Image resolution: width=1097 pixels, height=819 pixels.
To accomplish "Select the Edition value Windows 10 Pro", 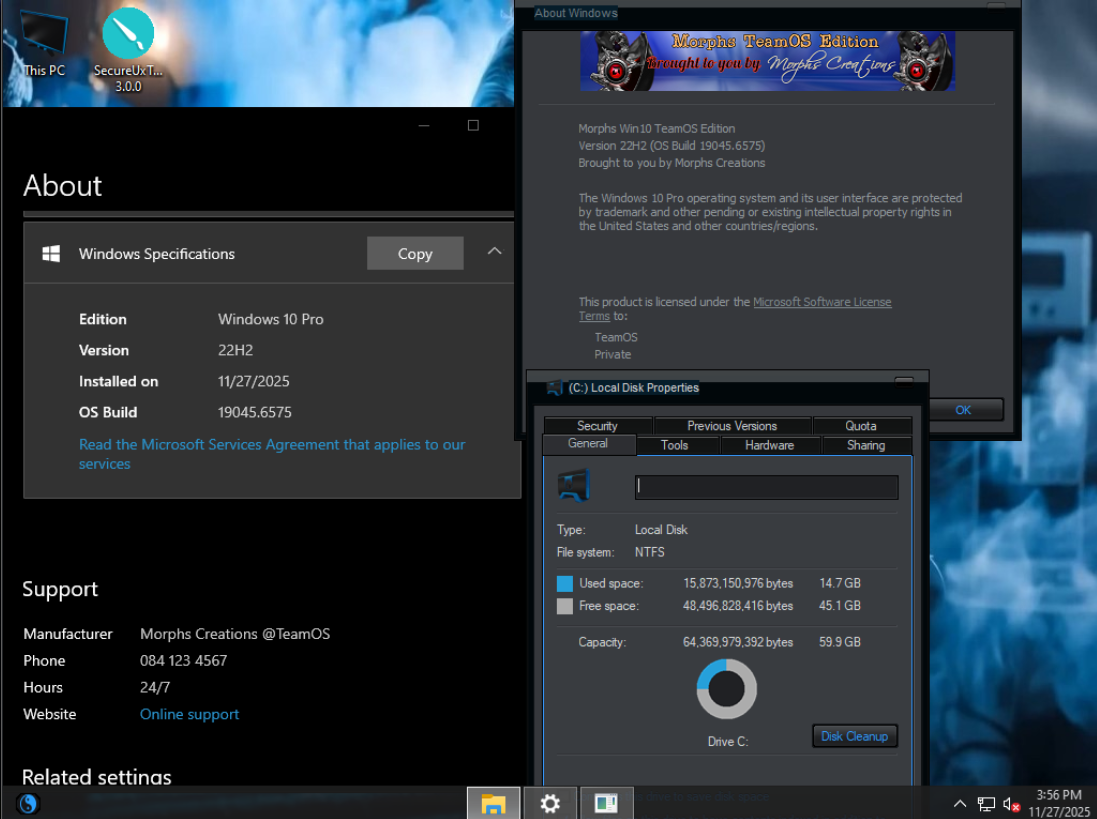I will (x=271, y=319).
